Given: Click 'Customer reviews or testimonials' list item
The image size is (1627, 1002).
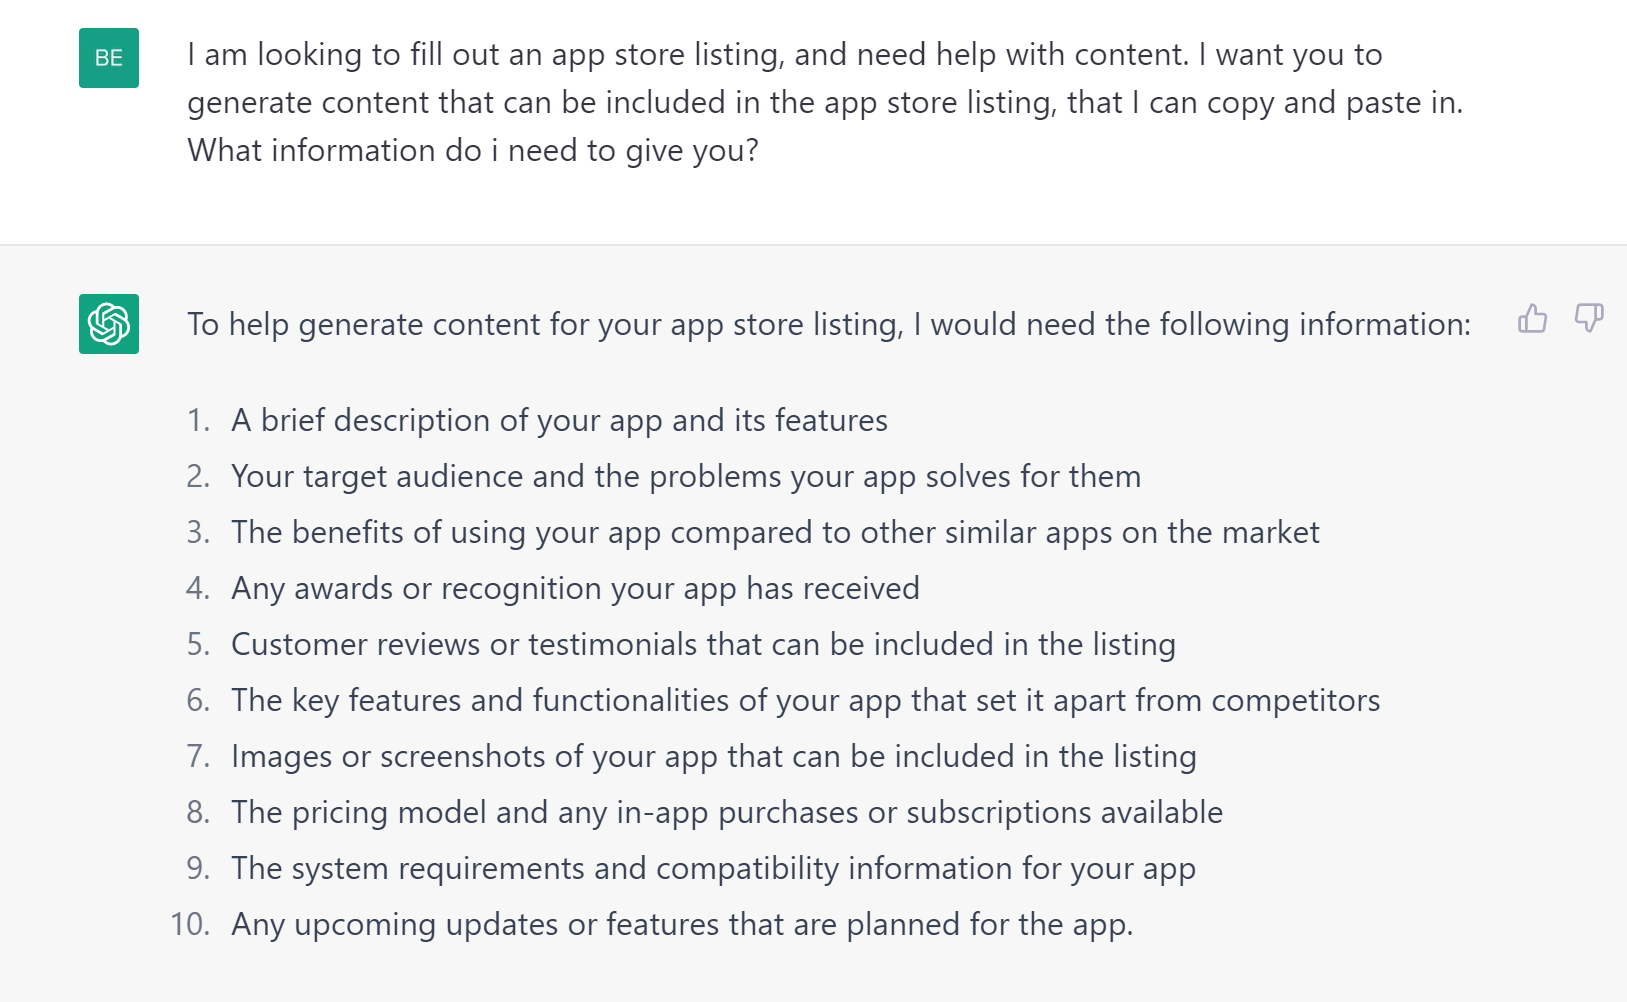Looking at the screenshot, I should [x=703, y=644].
